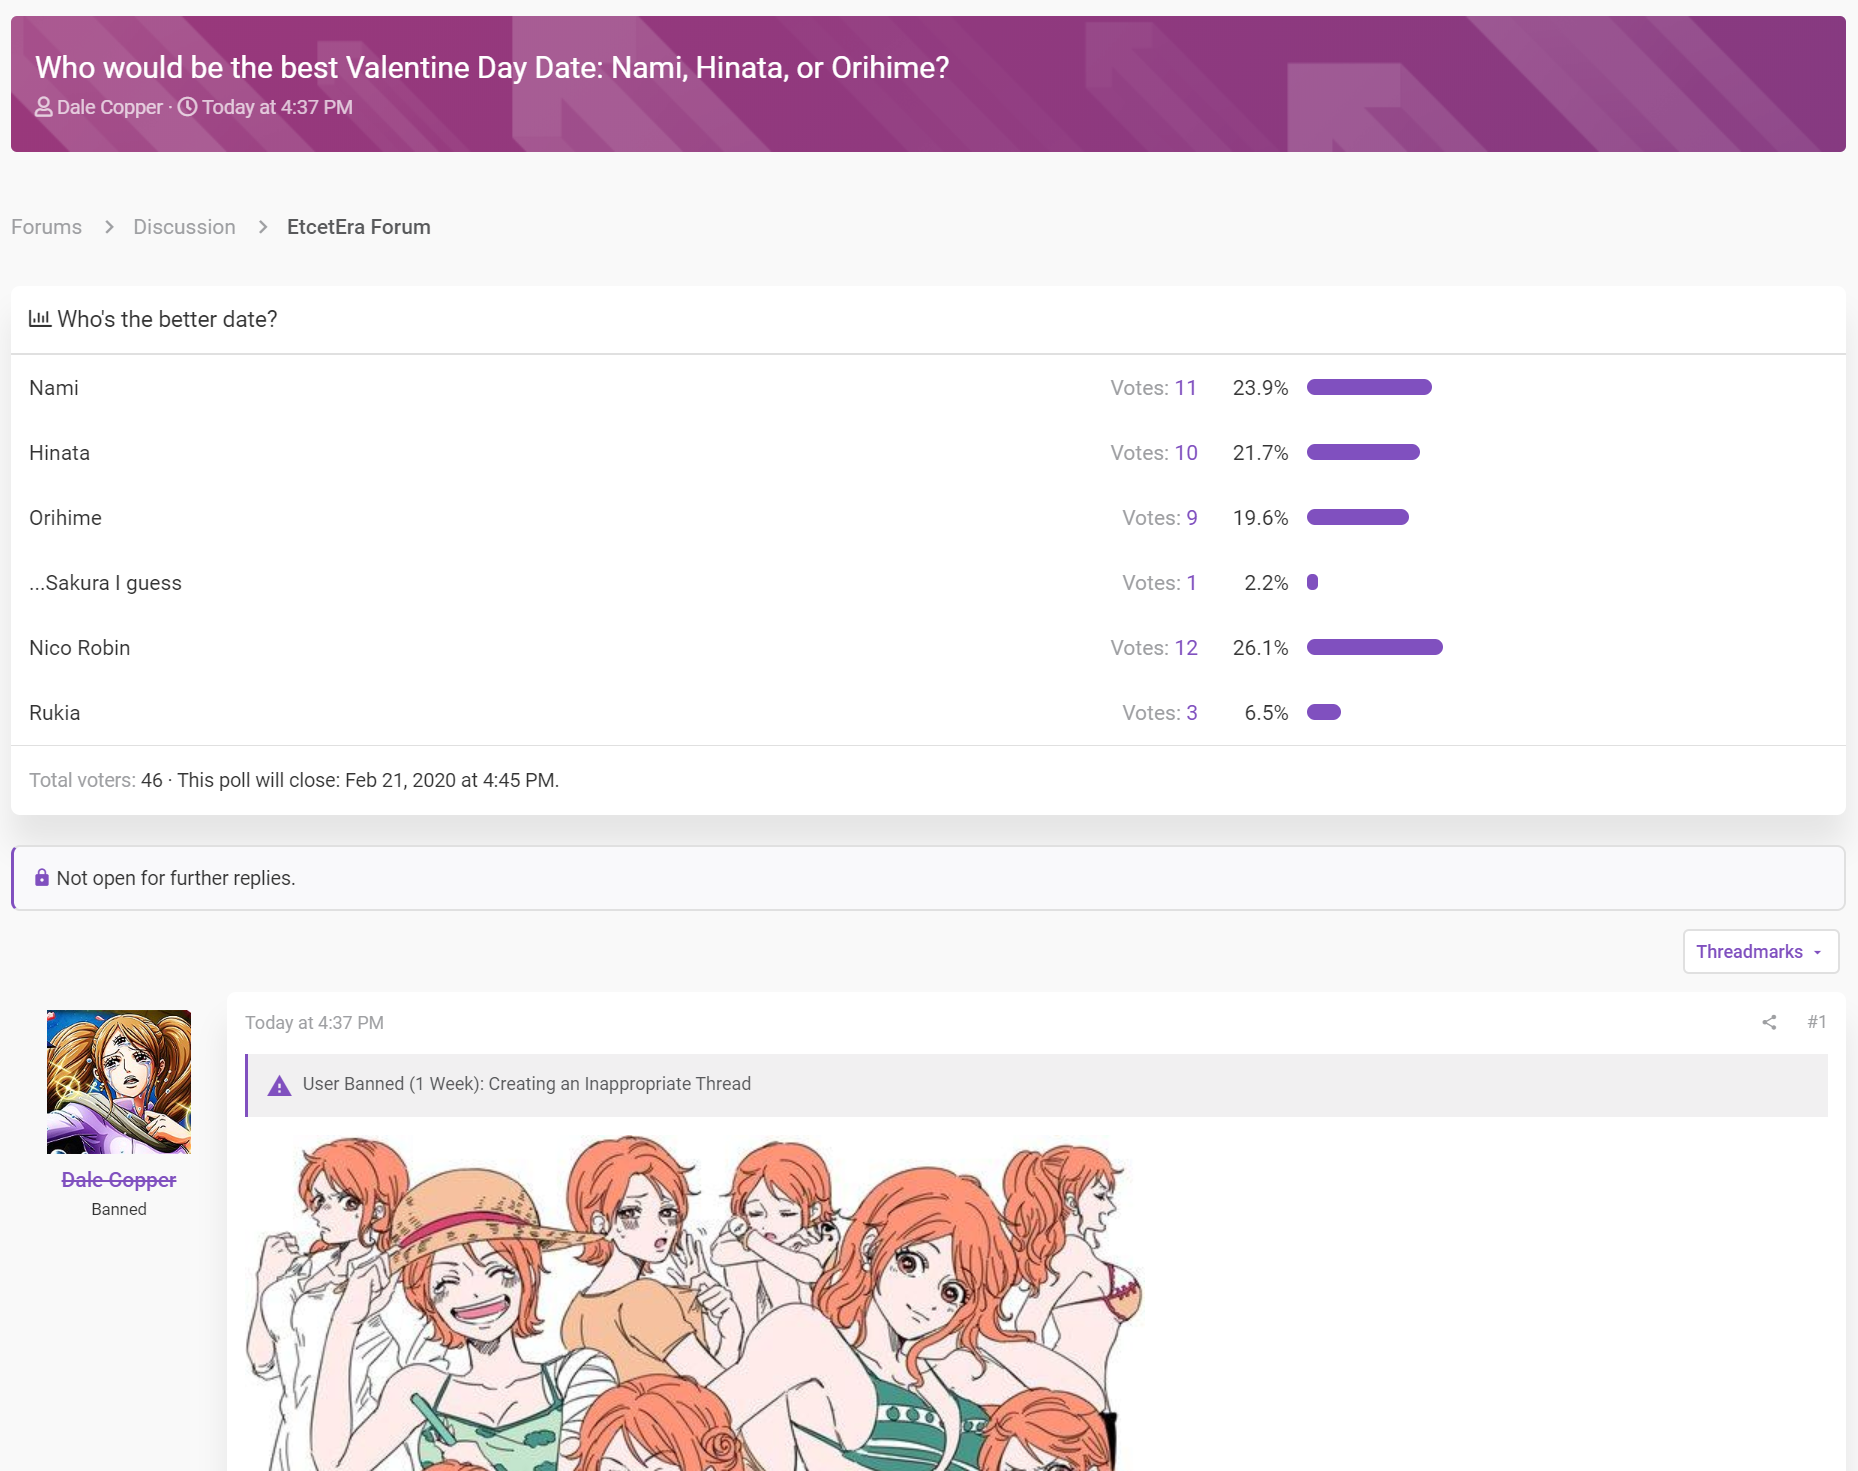Viewport: 1858px width, 1471px height.
Task: Click the poll option 'Rukia'
Action: [x=55, y=713]
